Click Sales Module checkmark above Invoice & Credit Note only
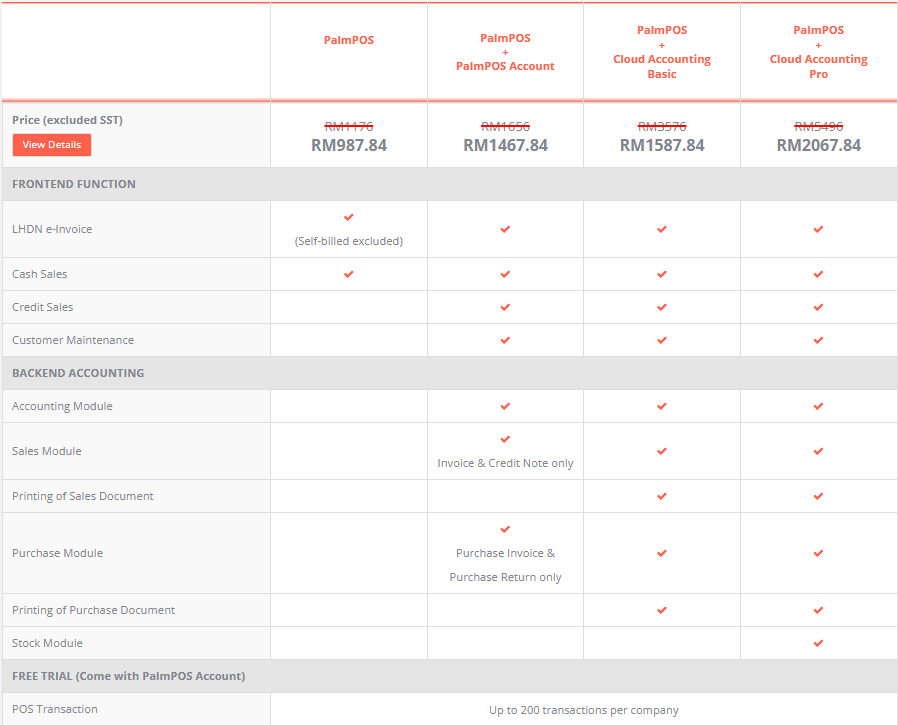This screenshot has width=898, height=725. click(505, 439)
